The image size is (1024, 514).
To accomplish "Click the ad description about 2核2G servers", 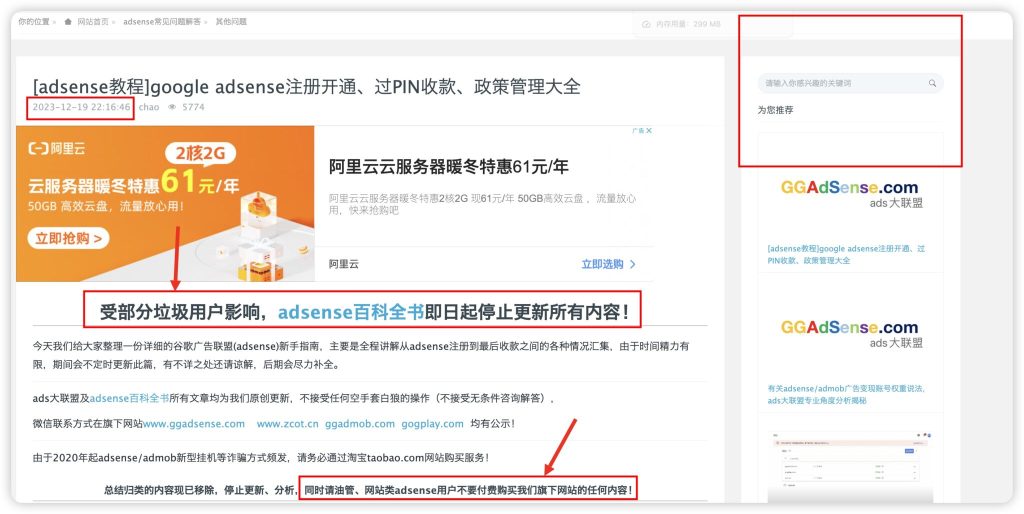I will pyautogui.click(x=483, y=204).
